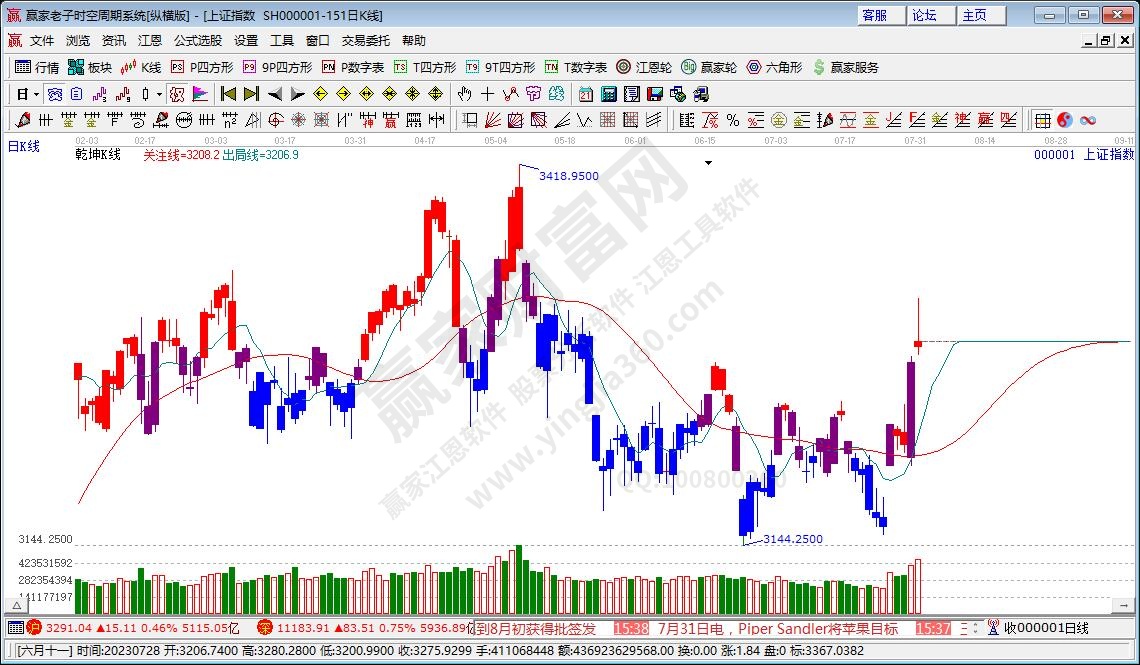Open the 公式选股 menu
Screen dimensions: 1140x665
198,41
